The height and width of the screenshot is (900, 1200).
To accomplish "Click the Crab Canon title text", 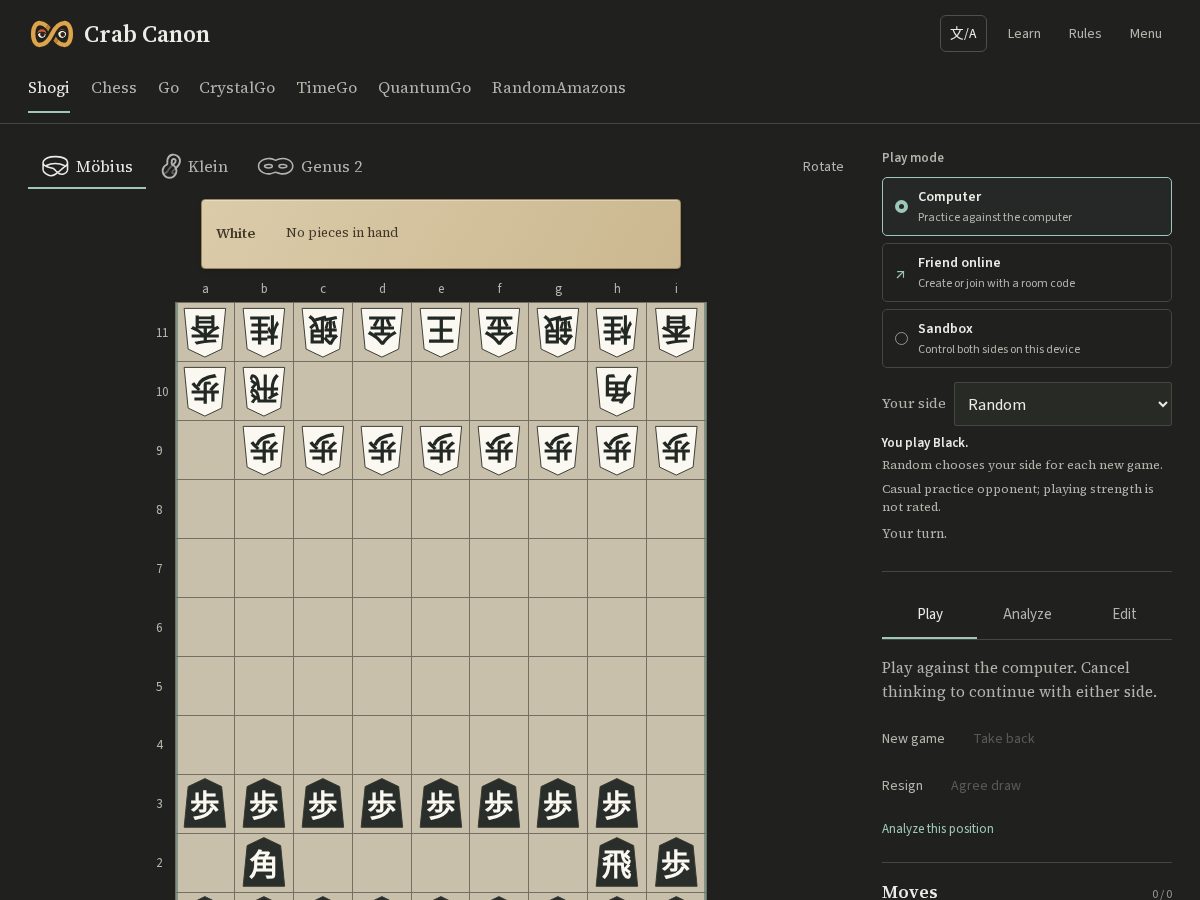I will tap(147, 34).
